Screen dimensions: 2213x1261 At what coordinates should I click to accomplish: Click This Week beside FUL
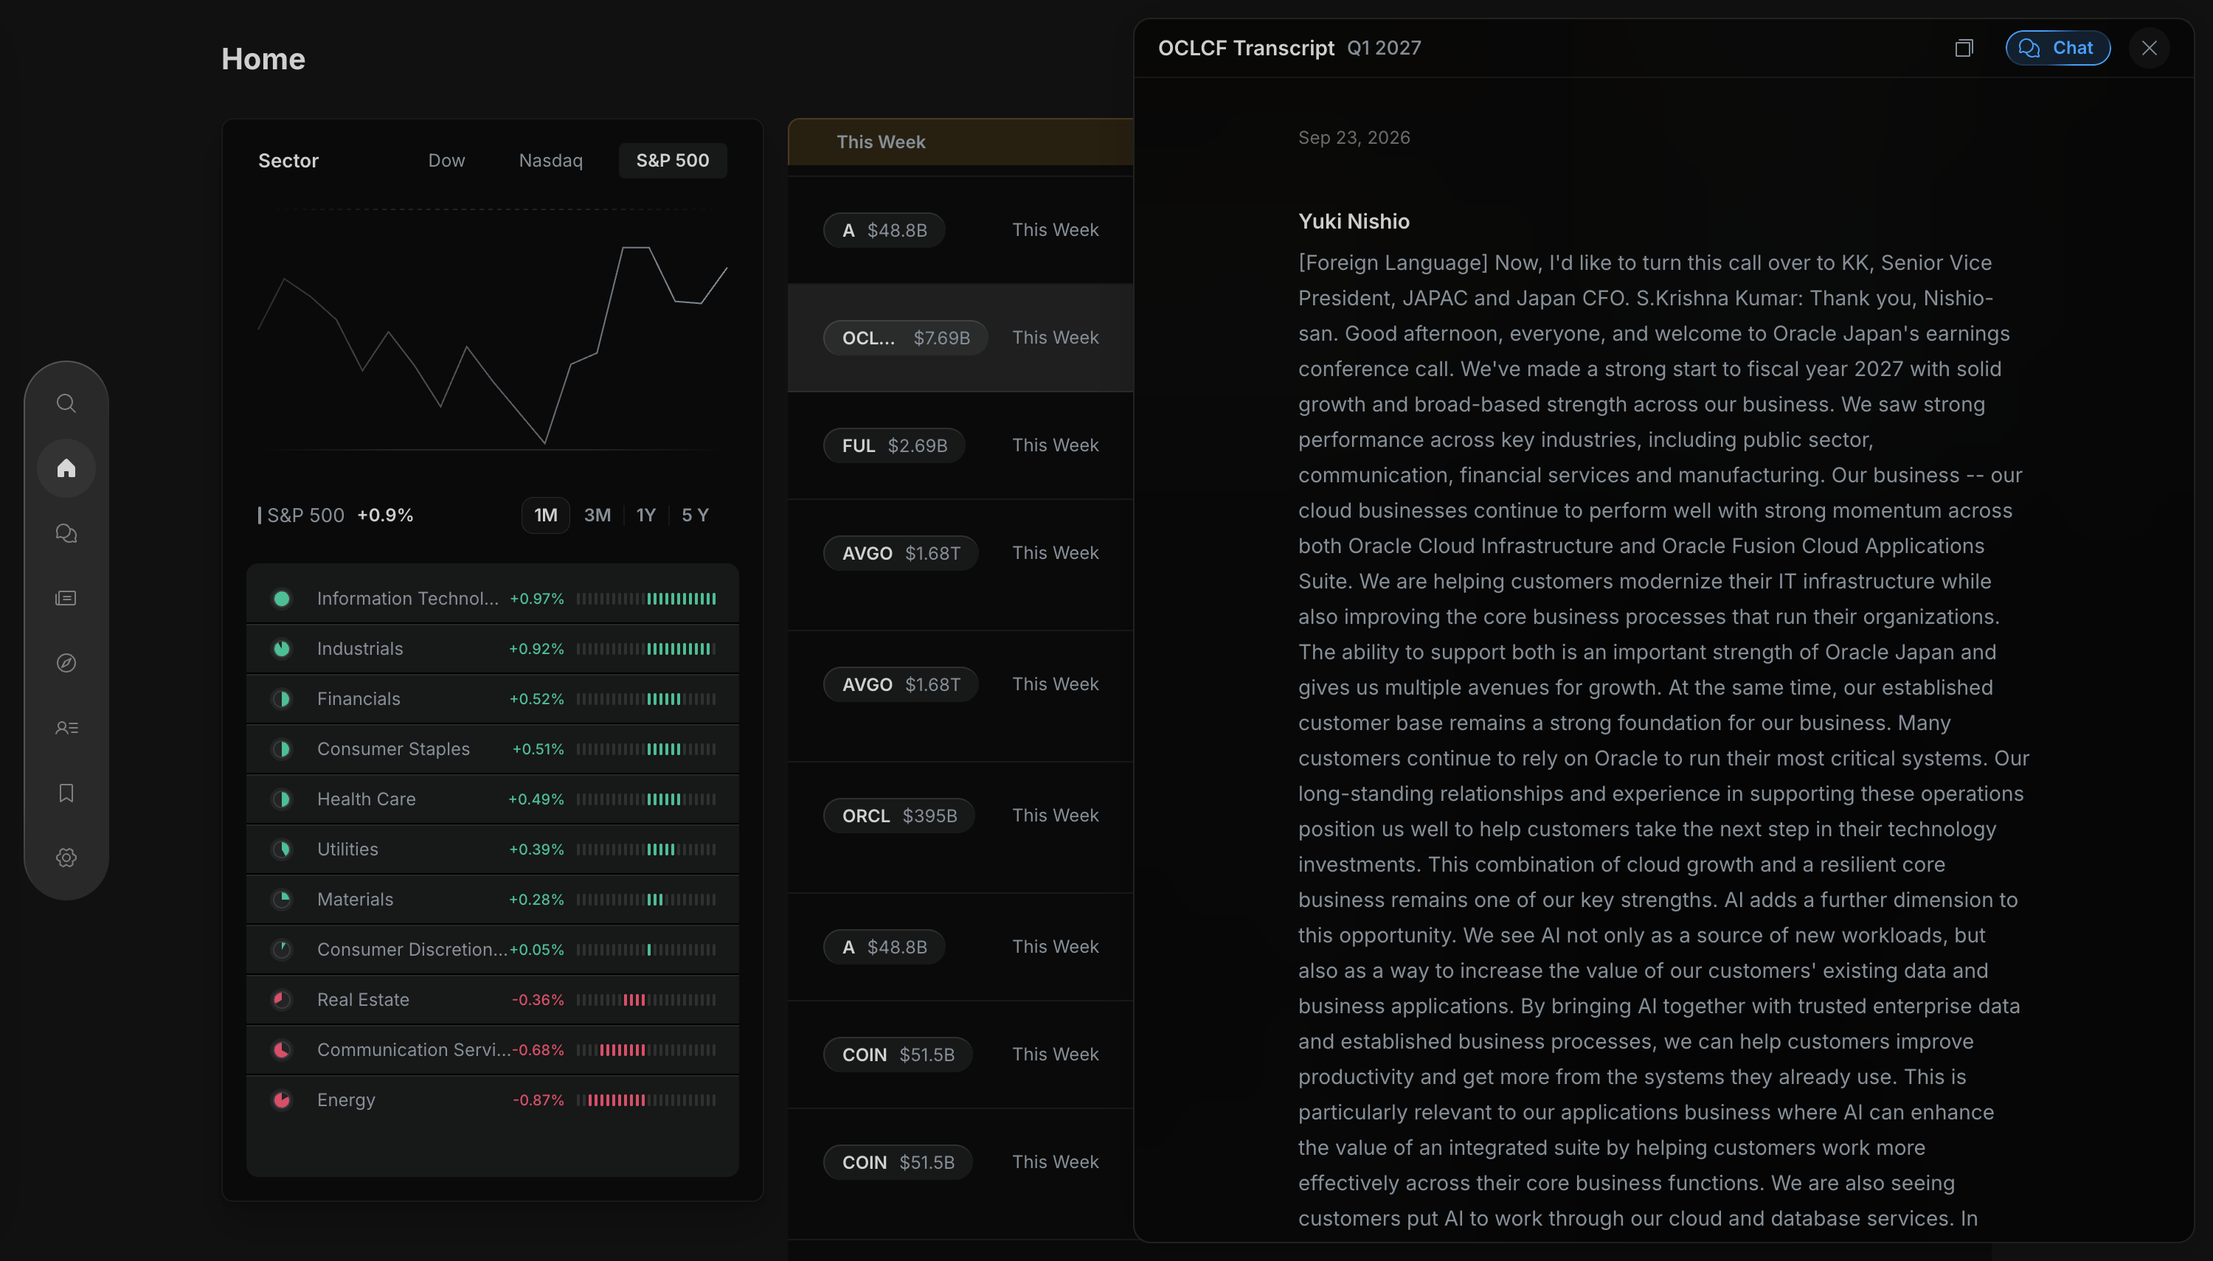coord(1055,445)
